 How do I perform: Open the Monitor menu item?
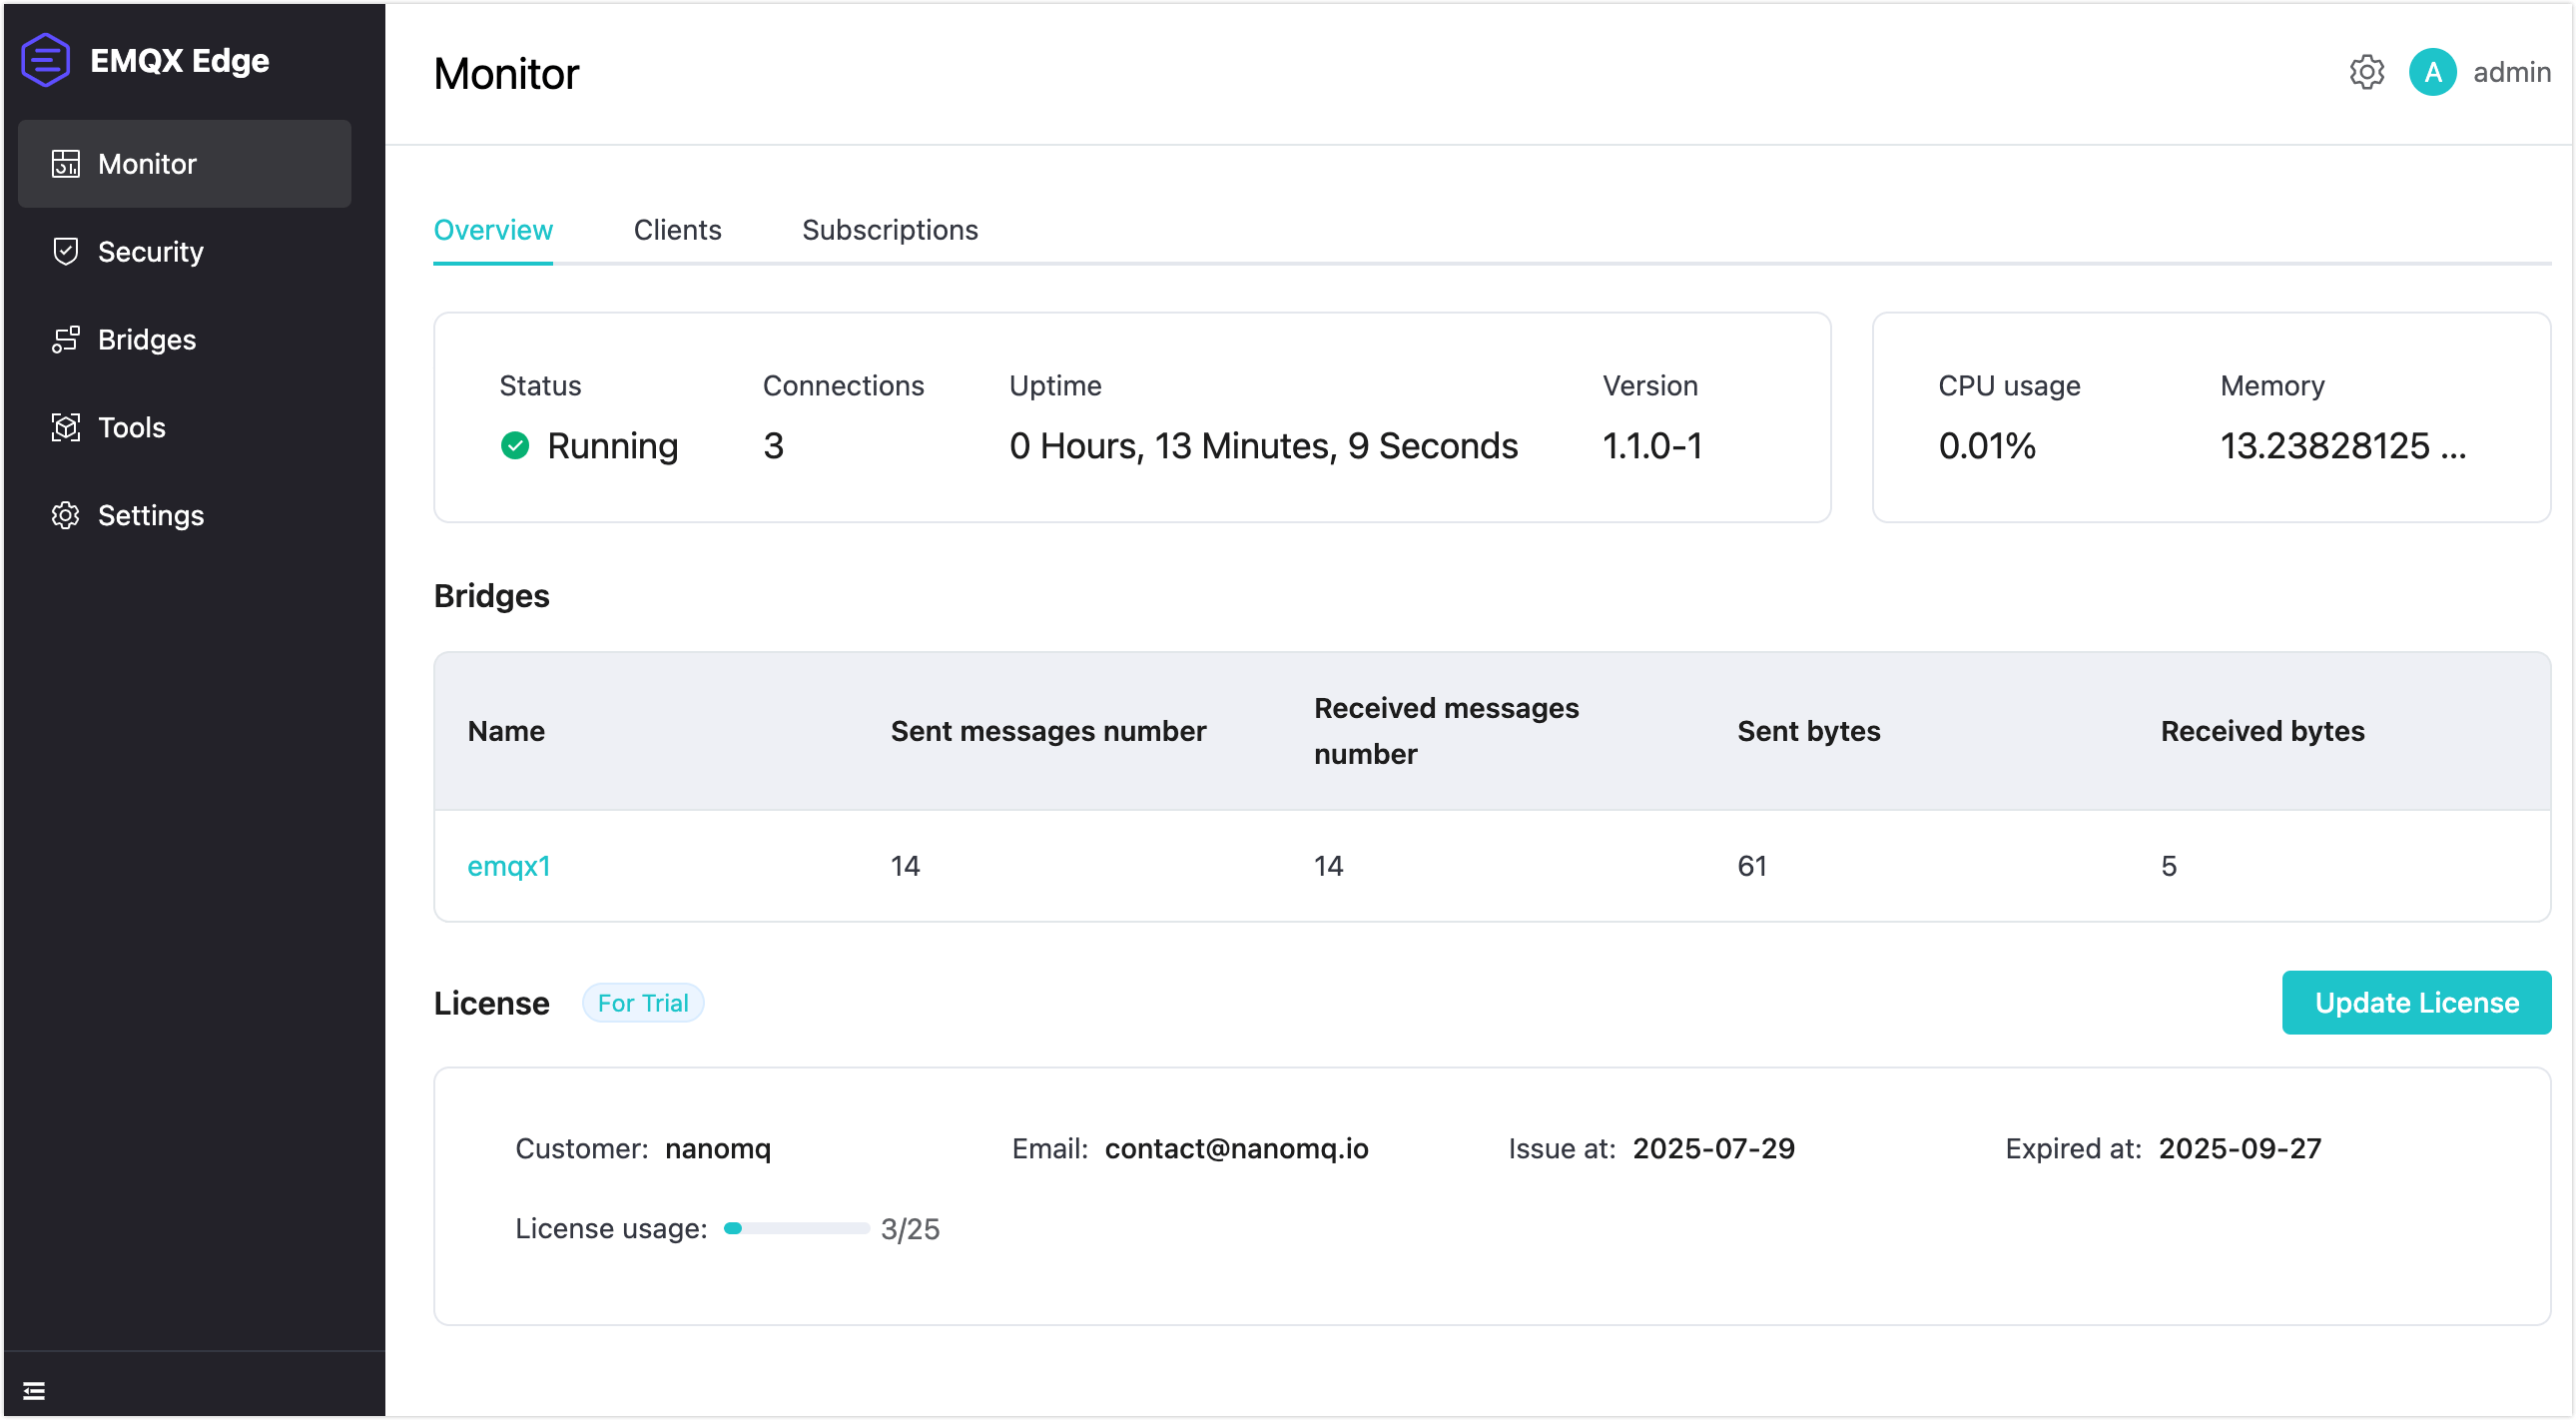coord(184,164)
